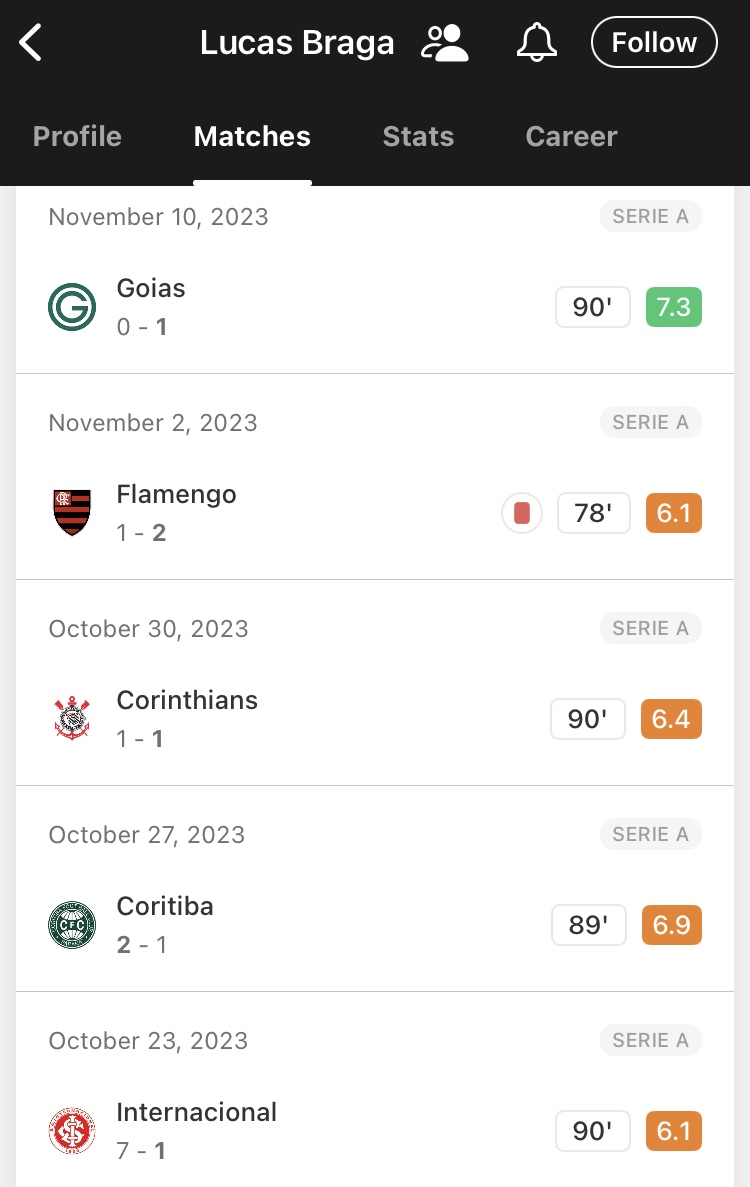Tap the back arrow icon
The width and height of the screenshot is (750, 1187).
point(30,42)
